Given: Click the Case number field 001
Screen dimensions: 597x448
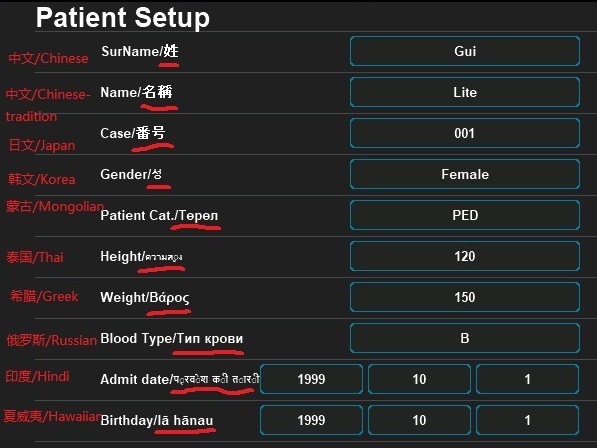Looking at the screenshot, I should pos(465,133).
